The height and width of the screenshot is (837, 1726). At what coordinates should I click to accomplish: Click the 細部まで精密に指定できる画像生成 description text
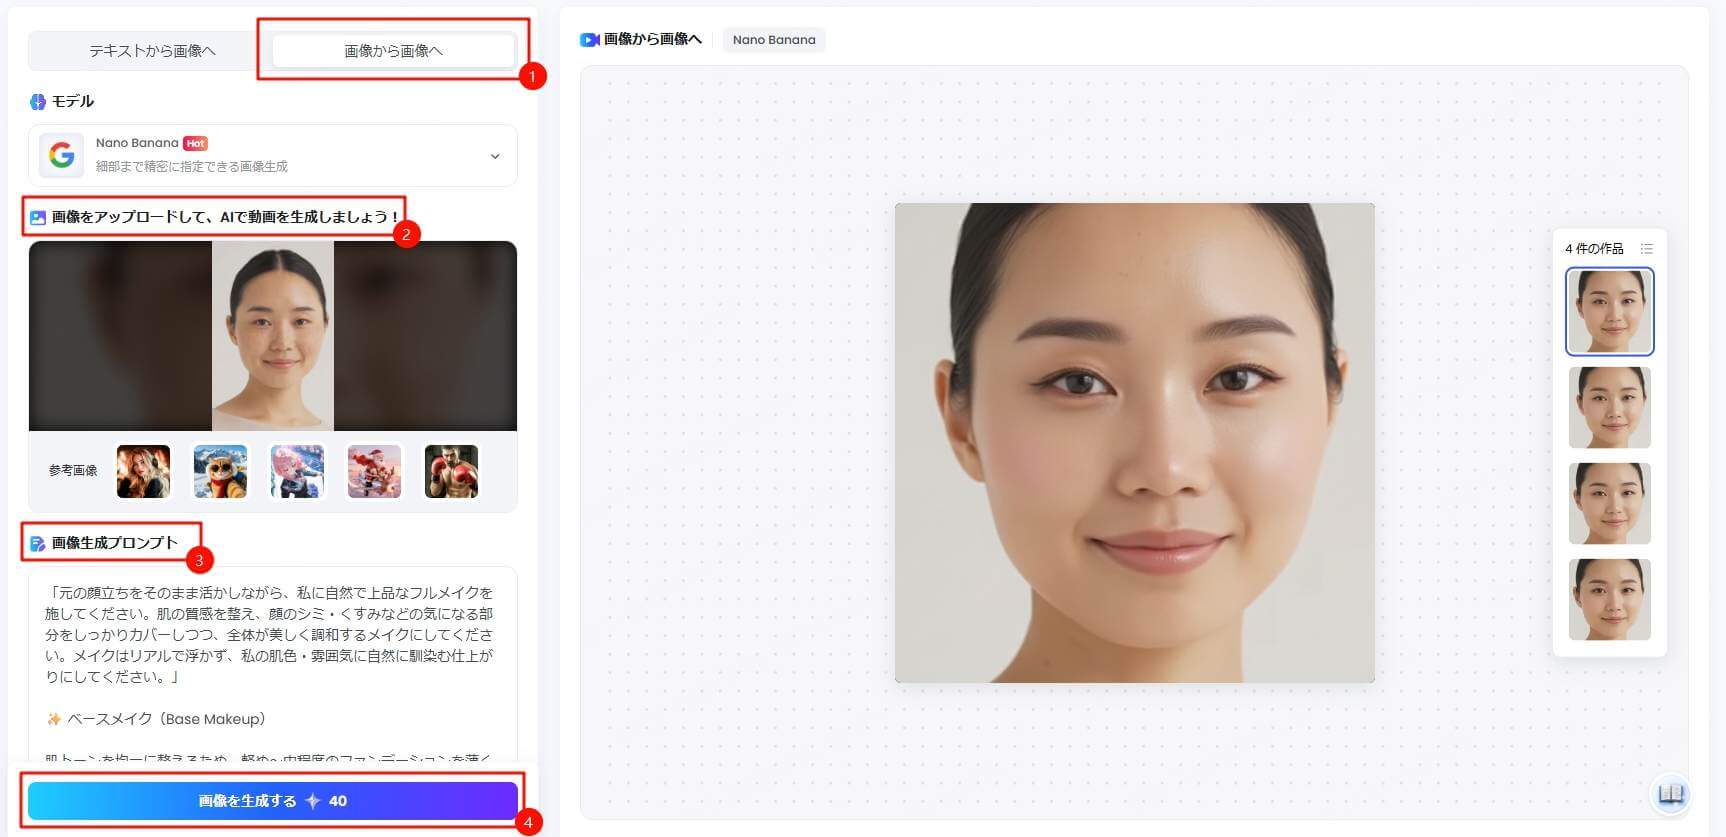point(192,167)
